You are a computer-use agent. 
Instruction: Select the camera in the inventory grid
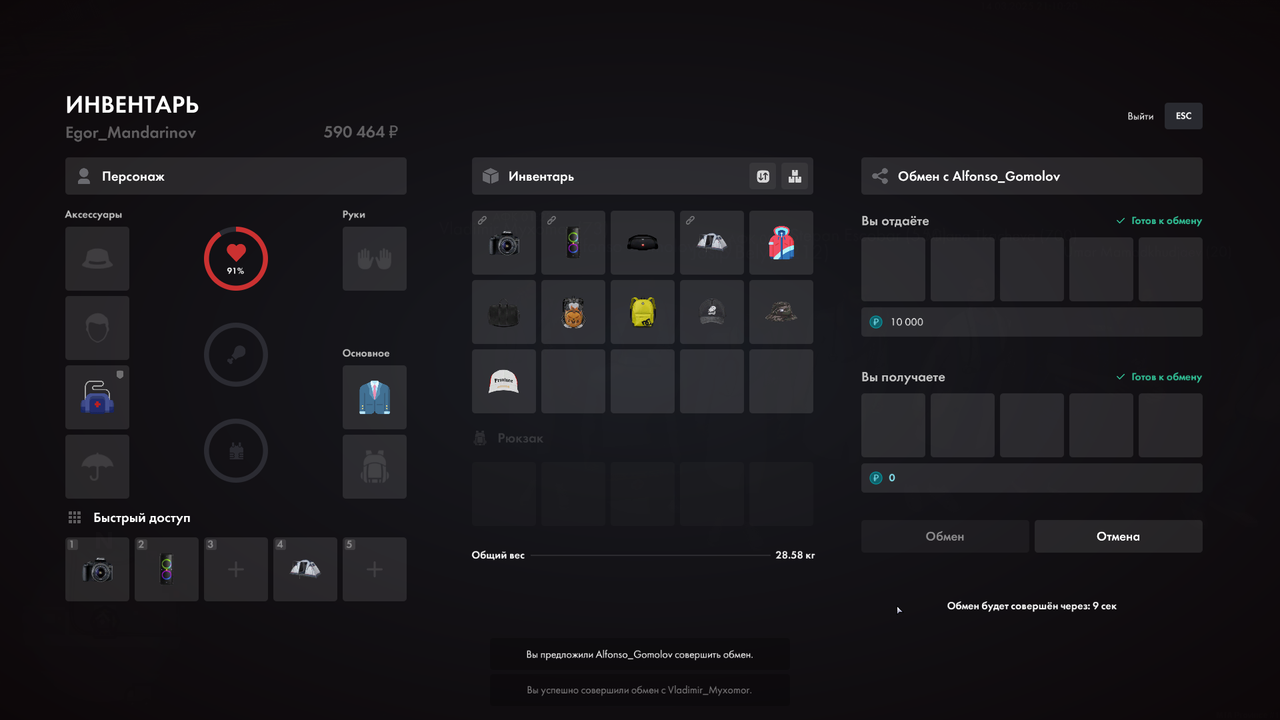504,242
